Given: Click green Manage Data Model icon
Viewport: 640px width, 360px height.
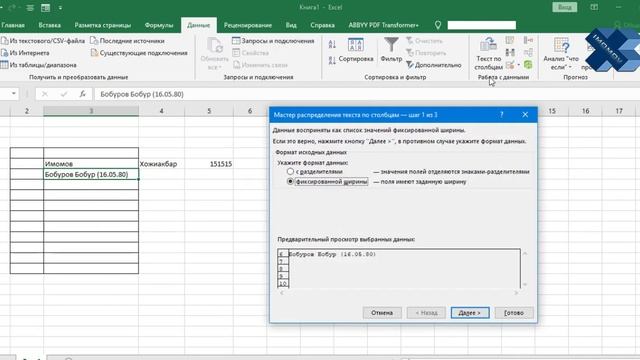Looking at the screenshot, I should [528, 64].
